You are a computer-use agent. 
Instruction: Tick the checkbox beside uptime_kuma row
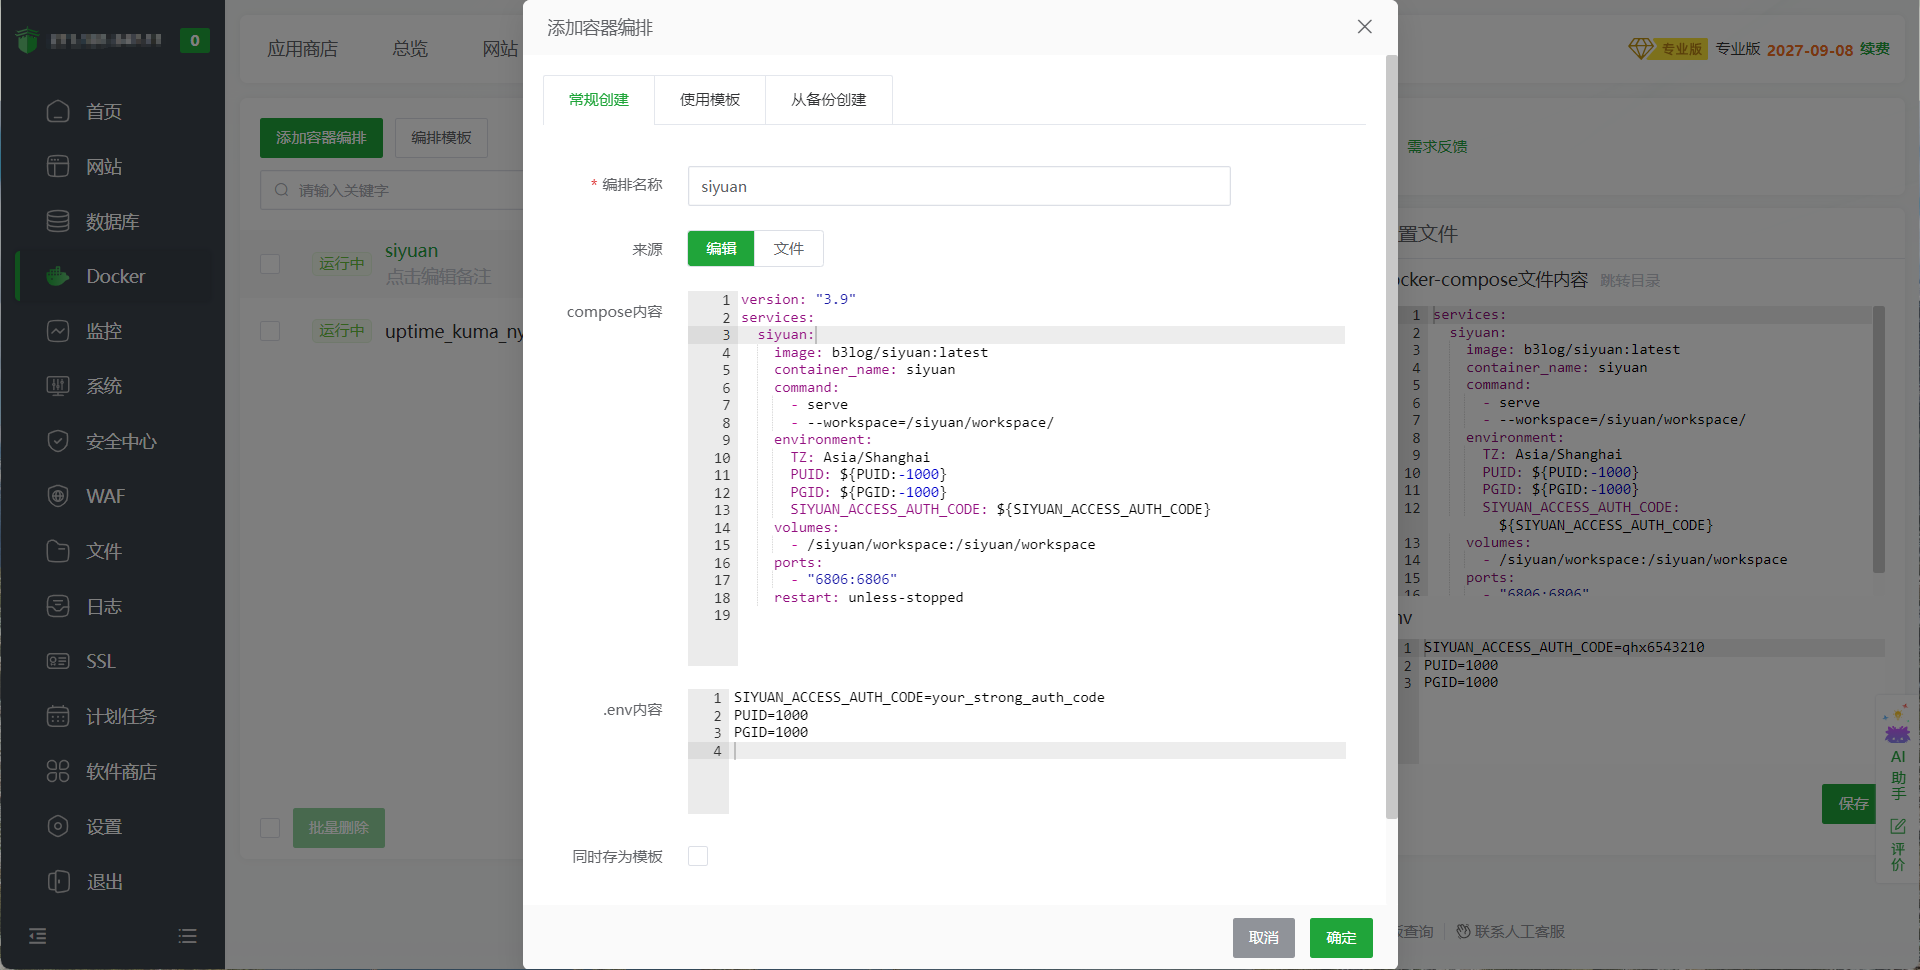[270, 331]
